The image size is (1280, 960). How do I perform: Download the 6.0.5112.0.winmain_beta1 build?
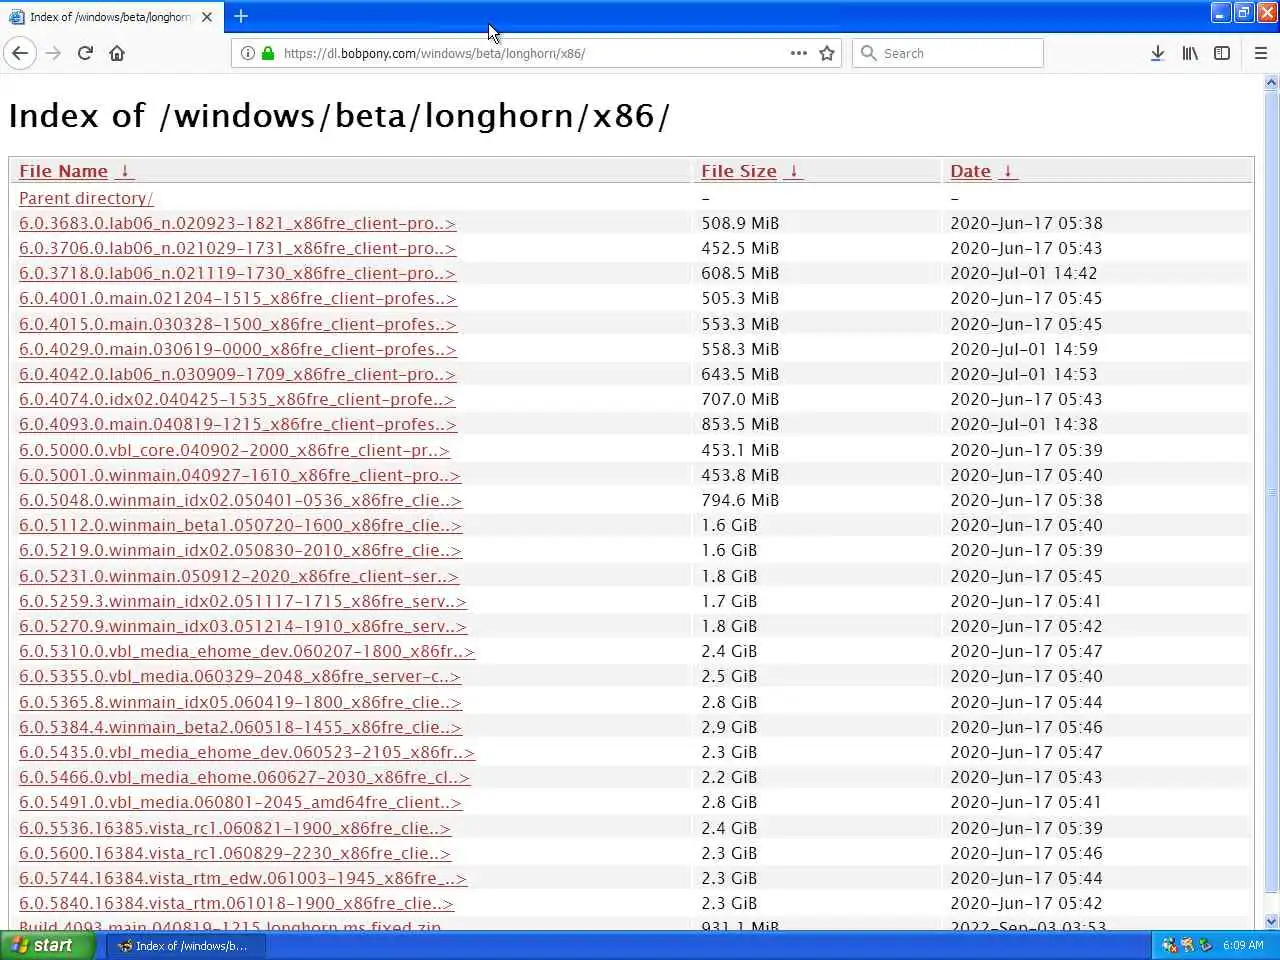(240, 525)
